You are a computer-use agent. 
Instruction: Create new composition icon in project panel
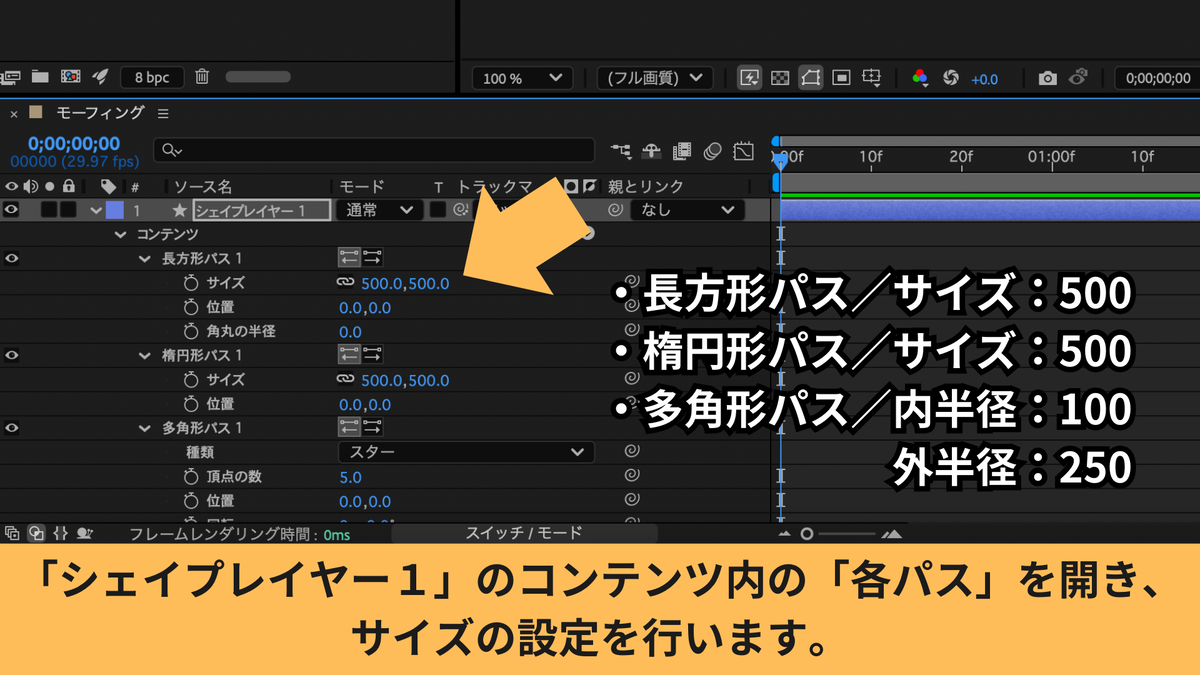coord(70,76)
